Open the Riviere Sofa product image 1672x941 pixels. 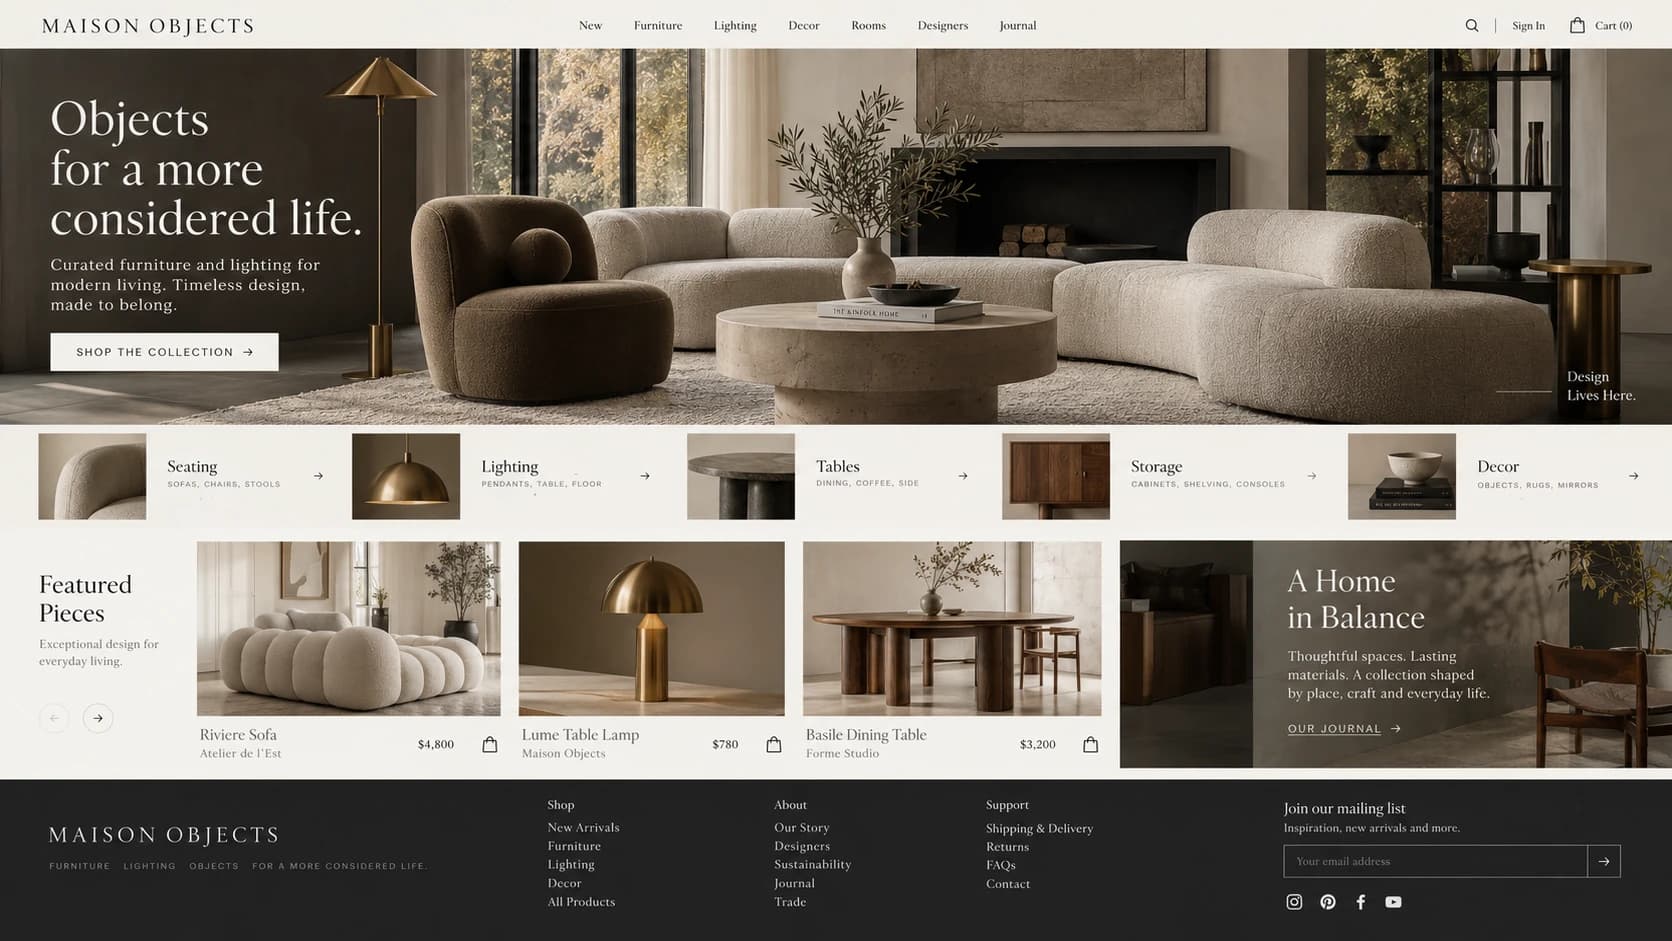[349, 628]
